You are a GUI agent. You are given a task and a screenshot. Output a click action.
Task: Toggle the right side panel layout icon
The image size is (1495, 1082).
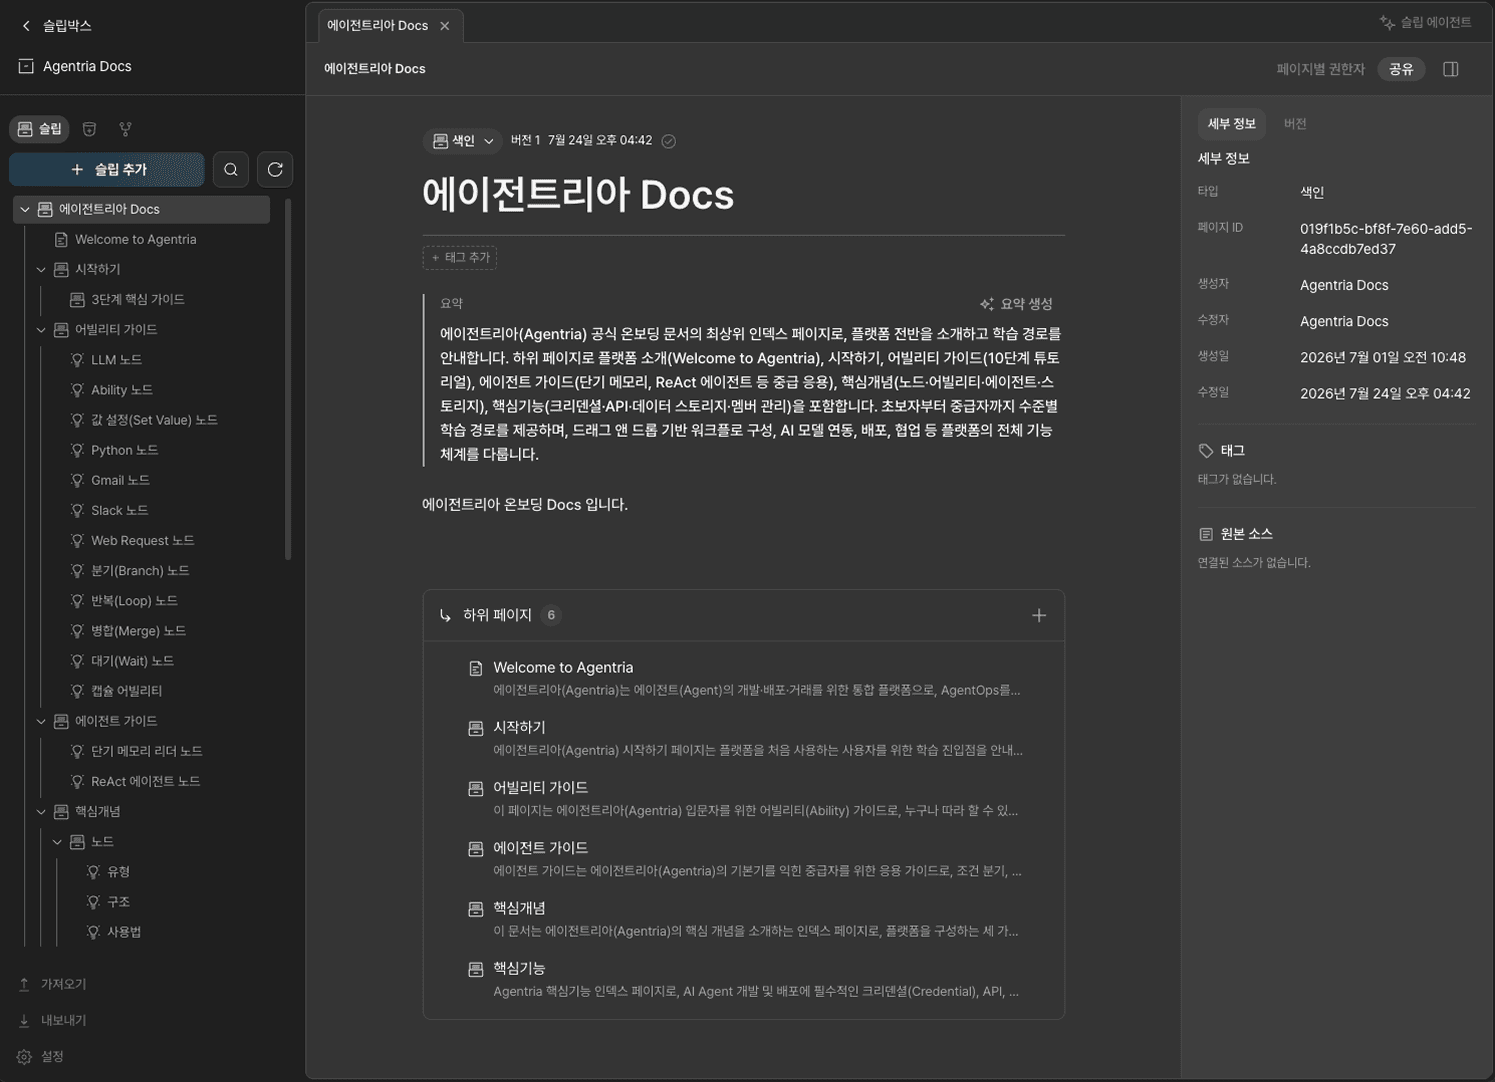pos(1451,69)
